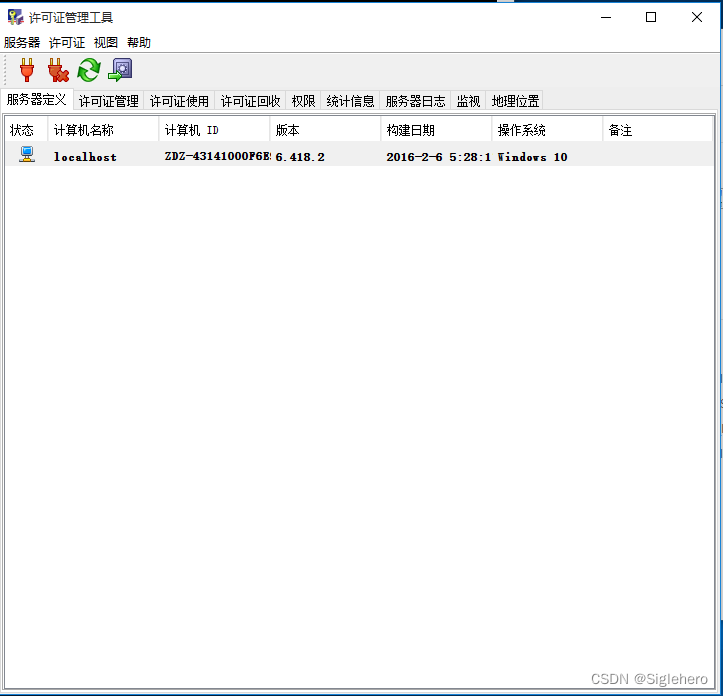Screen dimensions: 723x696
Task: Go to the 许可证回收 tab
Action: coord(251,101)
